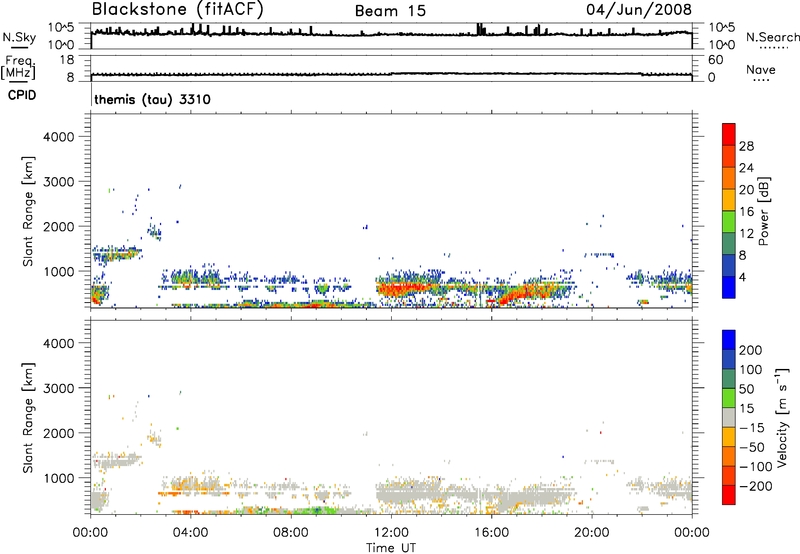Click the '20:00' time axis label
Screen dimensions: 800x554
click(591, 533)
